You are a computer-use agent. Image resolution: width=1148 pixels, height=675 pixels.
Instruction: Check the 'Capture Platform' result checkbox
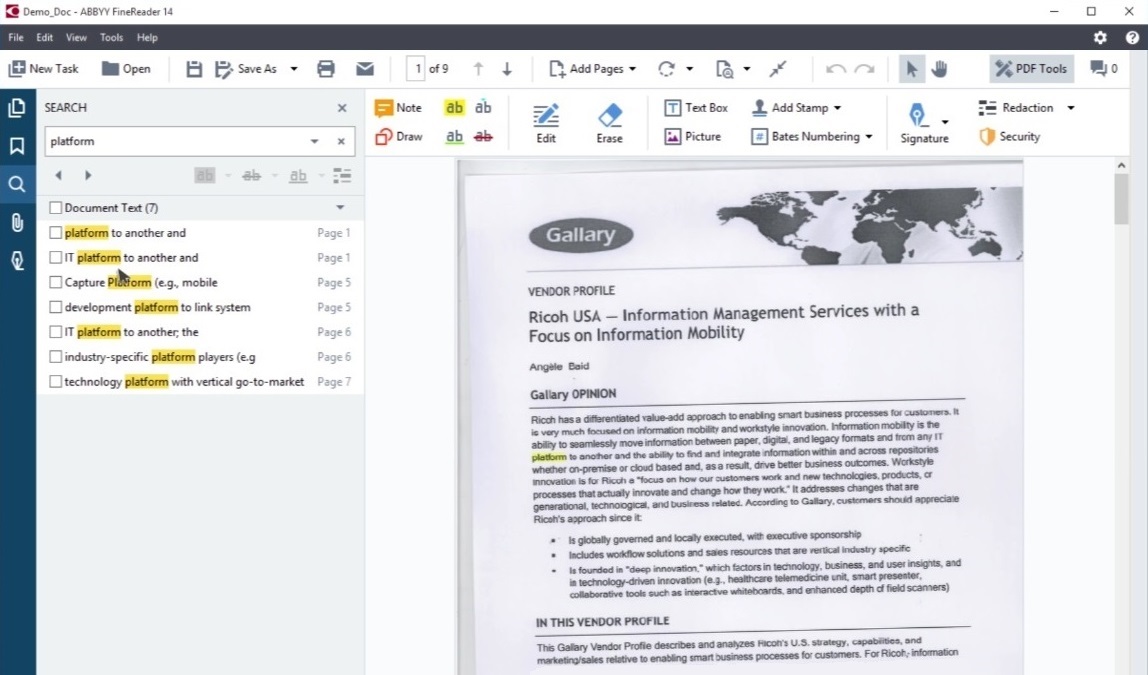pyautogui.click(x=56, y=283)
